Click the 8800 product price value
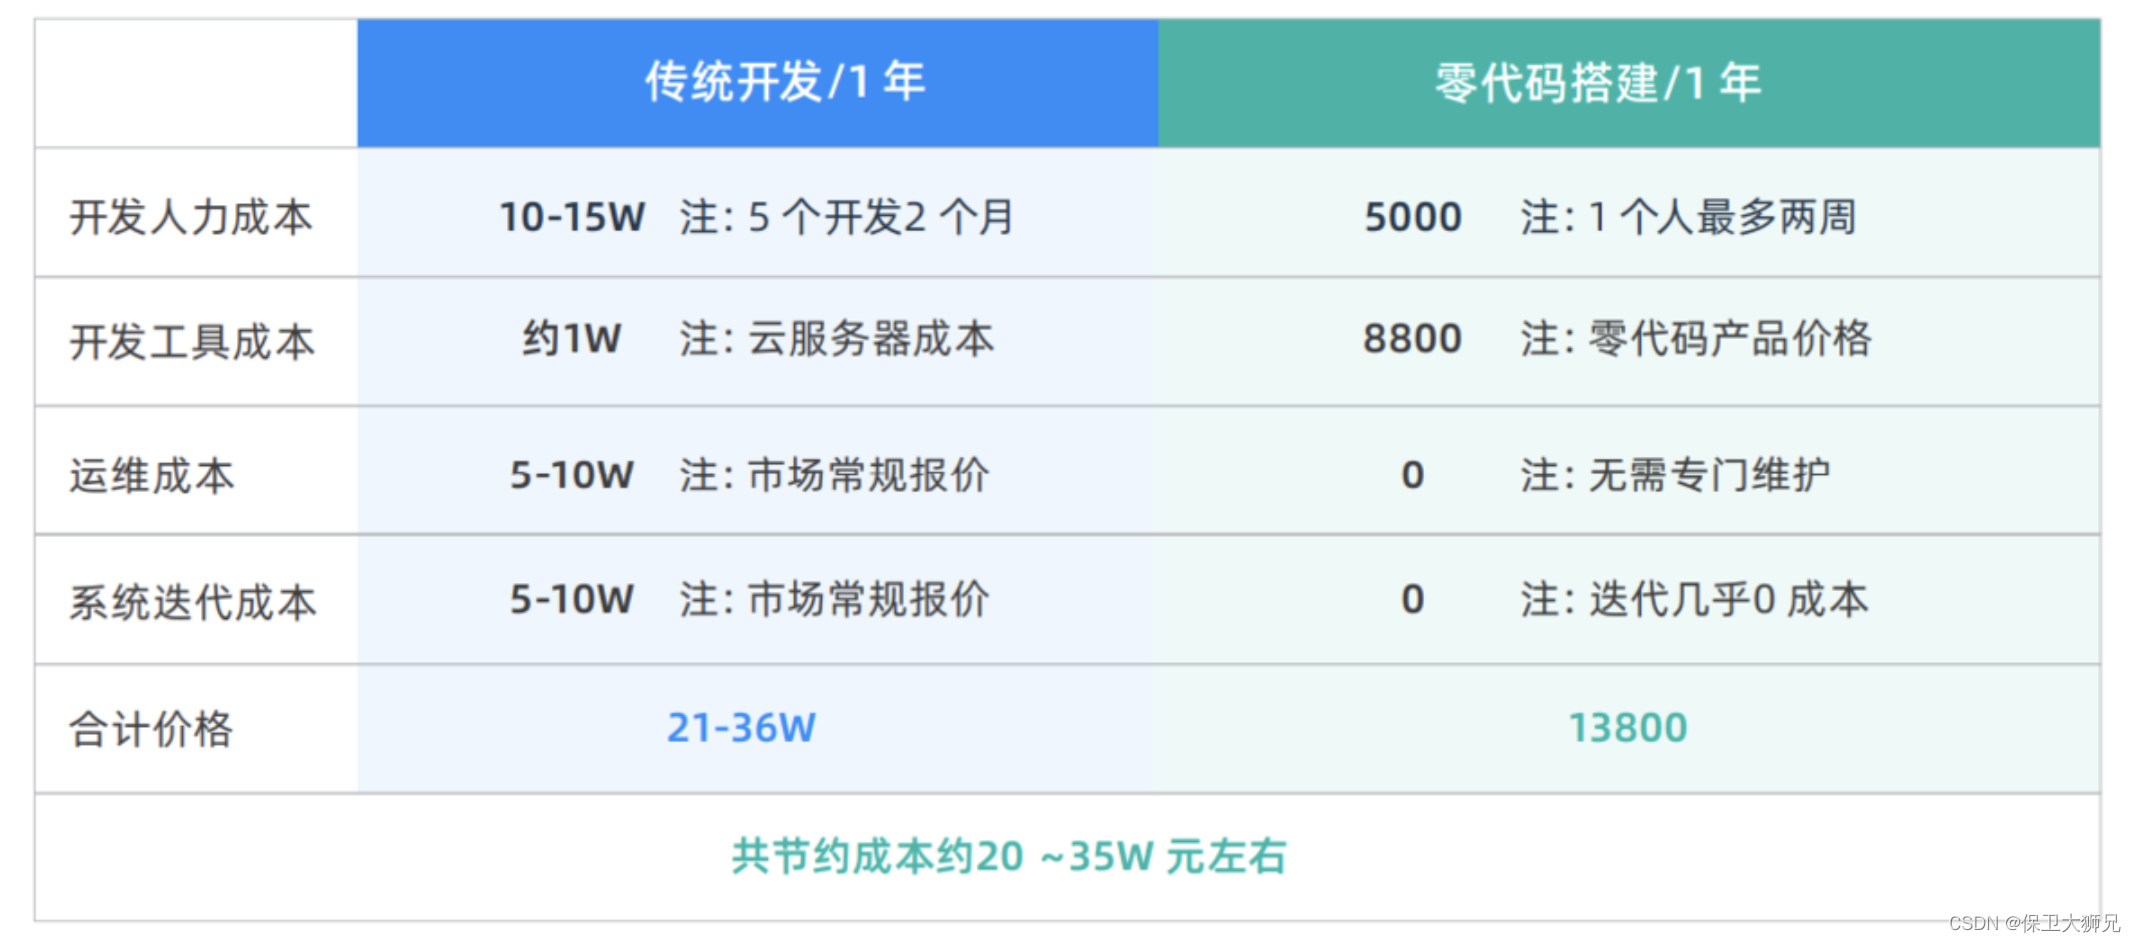2136x942 pixels. pos(1412,339)
